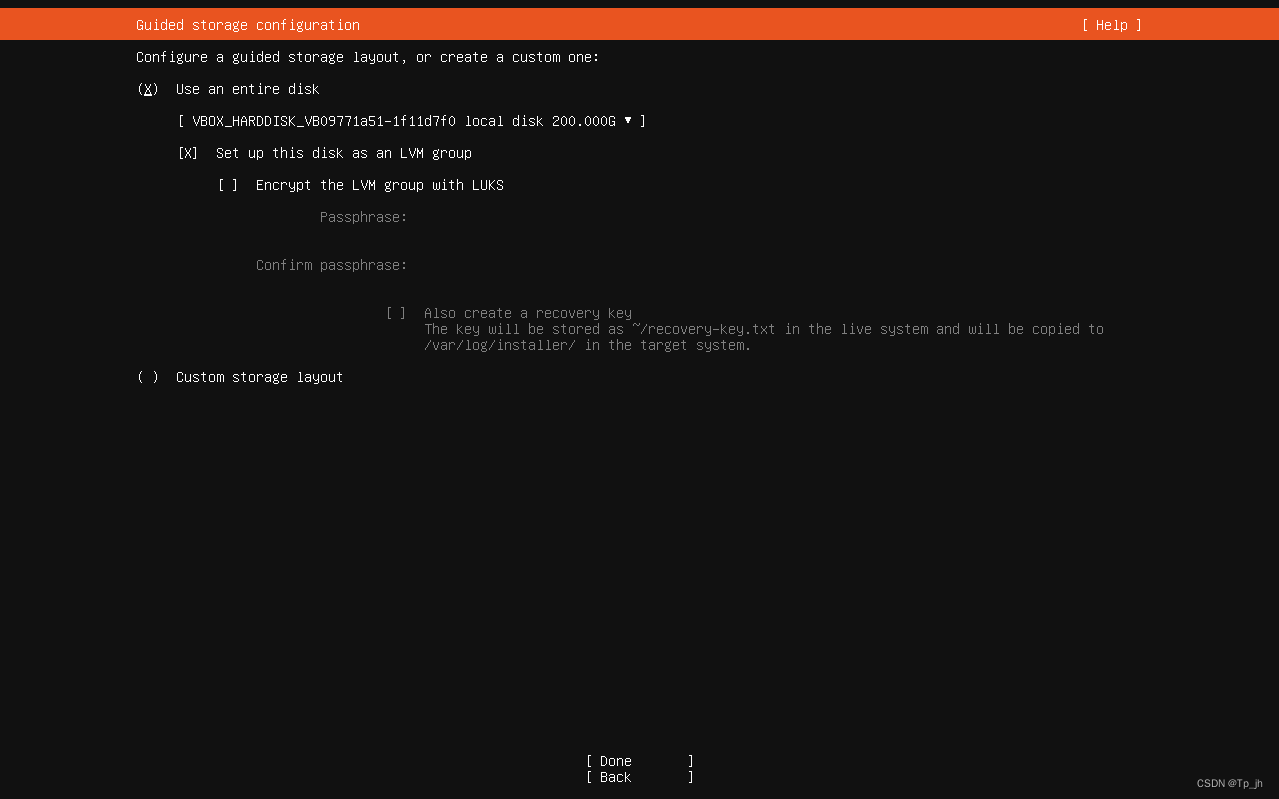Click the Done button
This screenshot has width=1279, height=799.
640,761
